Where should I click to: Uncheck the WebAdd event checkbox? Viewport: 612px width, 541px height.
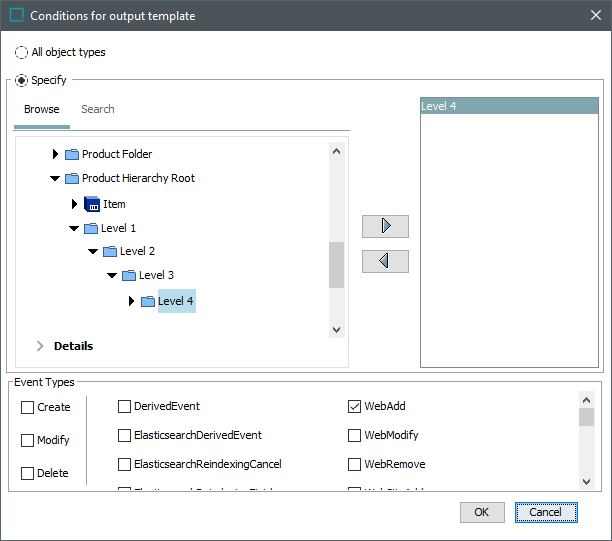coord(354,407)
